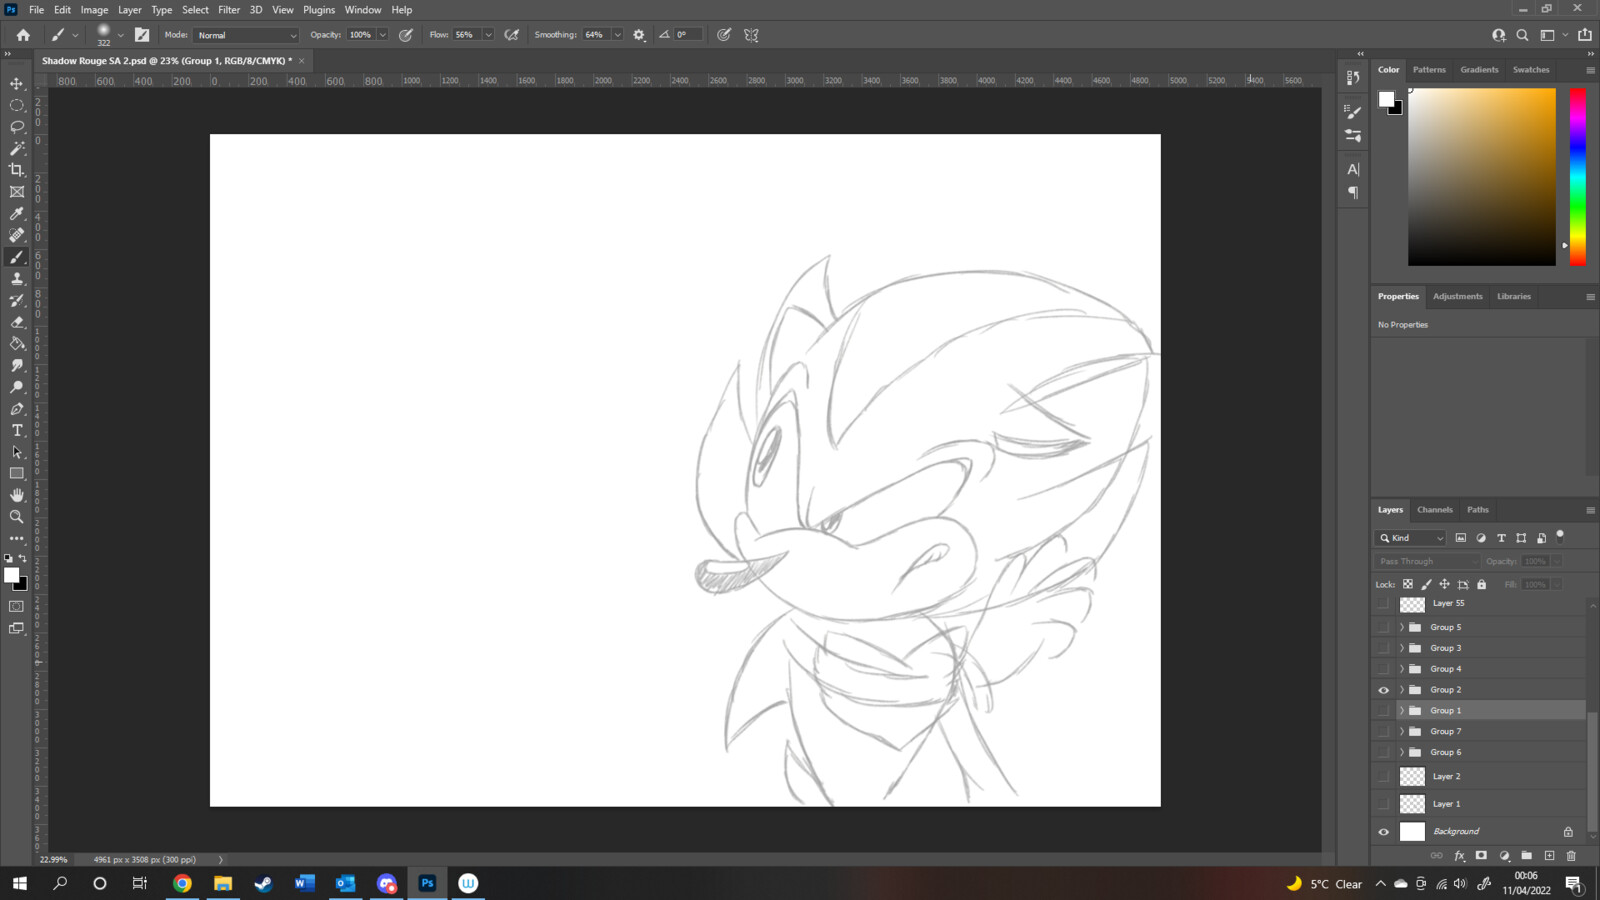This screenshot has width=1600, height=900.
Task: Open the Filter menu
Action: pyautogui.click(x=229, y=10)
